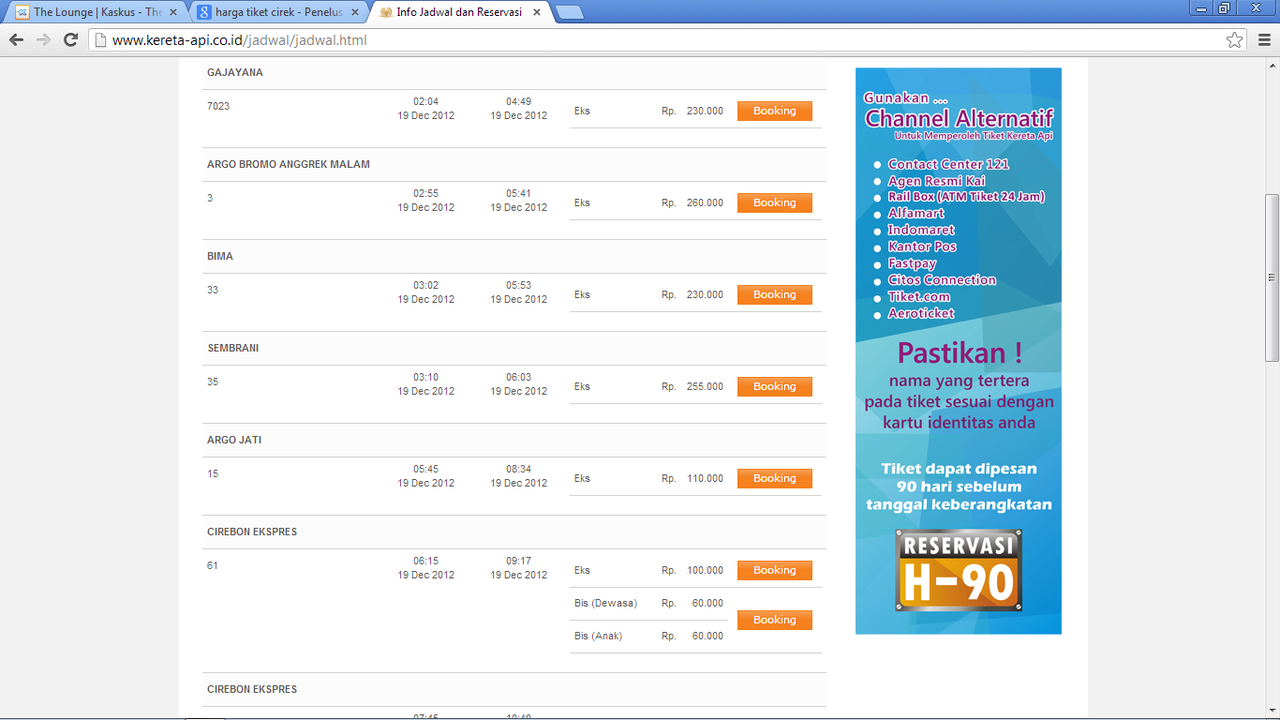Close the harga tiket cirek tab
1280x720 pixels.
click(x=354, y=12)
